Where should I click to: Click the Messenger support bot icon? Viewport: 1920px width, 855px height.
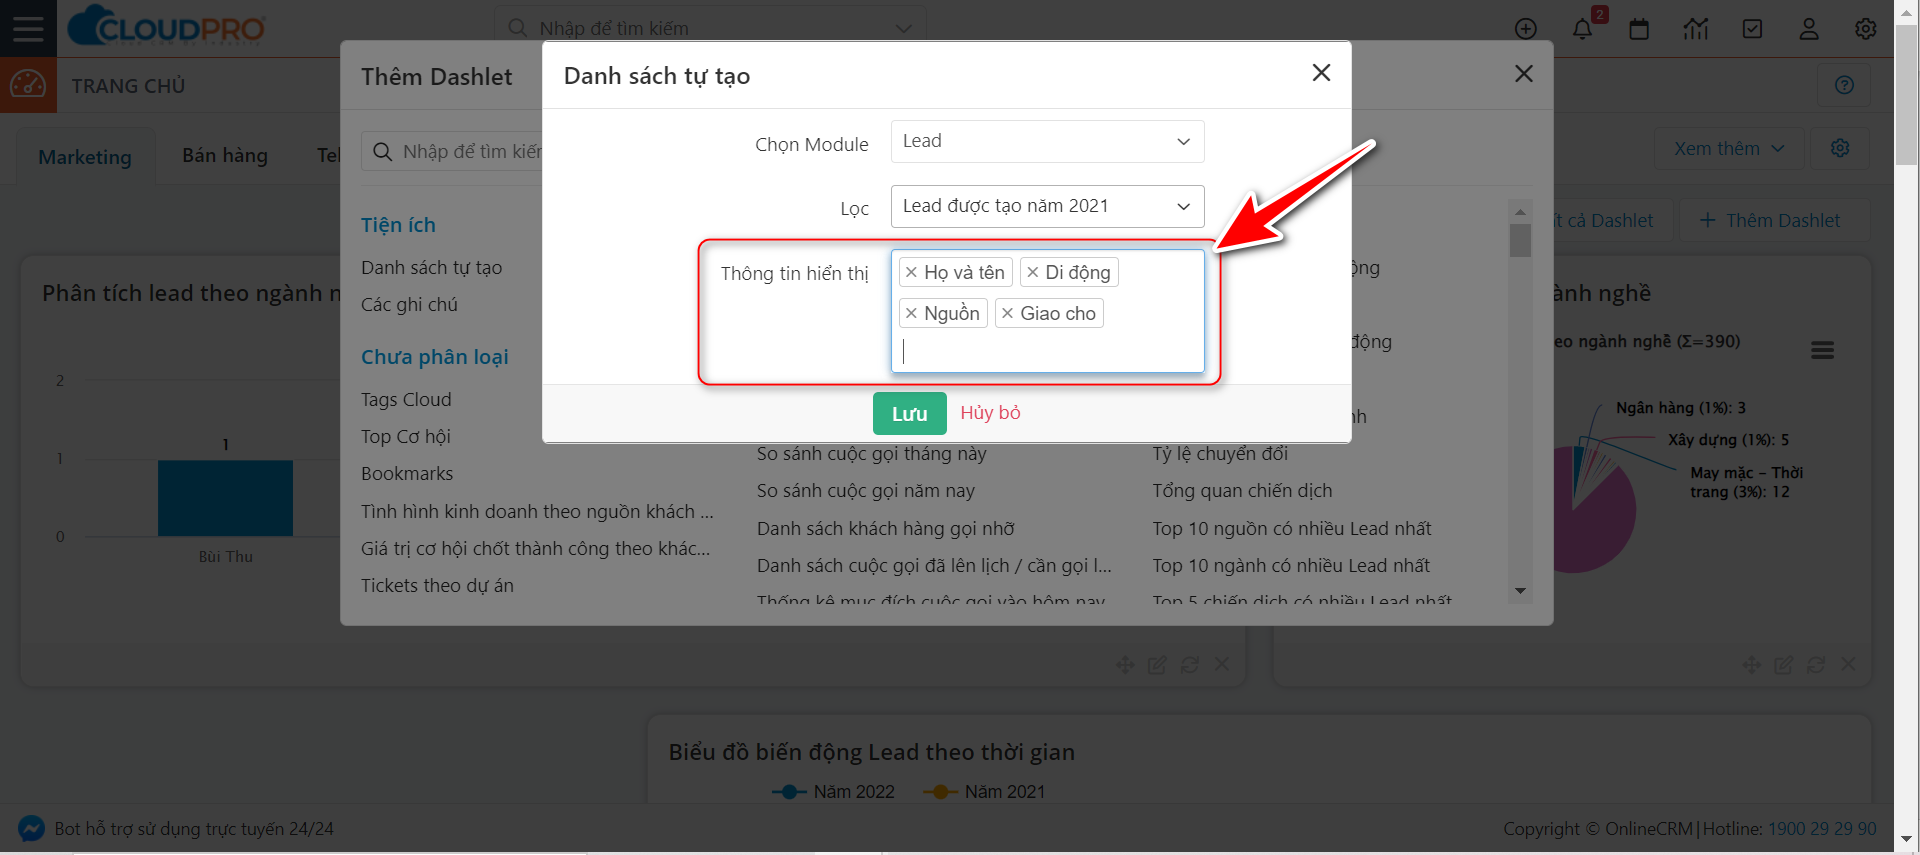31,828
